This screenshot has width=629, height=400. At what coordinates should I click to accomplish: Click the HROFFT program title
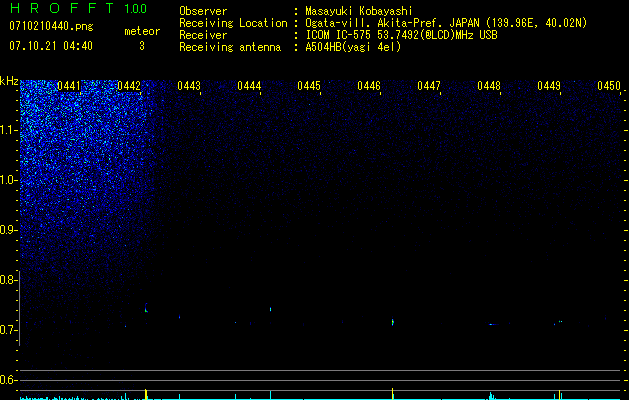click(62, 8)
